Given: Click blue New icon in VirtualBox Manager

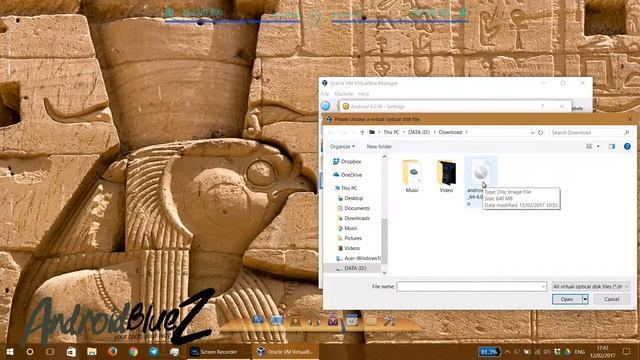Looking at the screenshot, I should click(x=325, y=106).
